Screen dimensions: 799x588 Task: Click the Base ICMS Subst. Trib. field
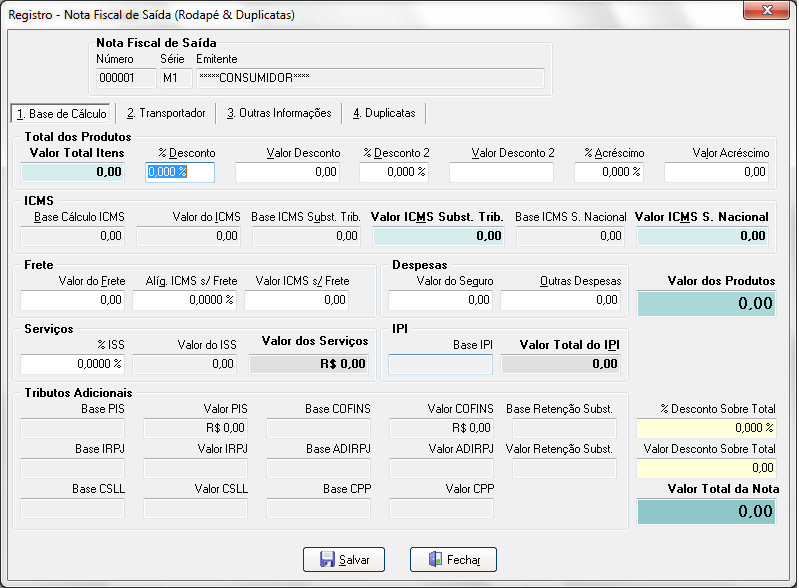tap(307, 236)
